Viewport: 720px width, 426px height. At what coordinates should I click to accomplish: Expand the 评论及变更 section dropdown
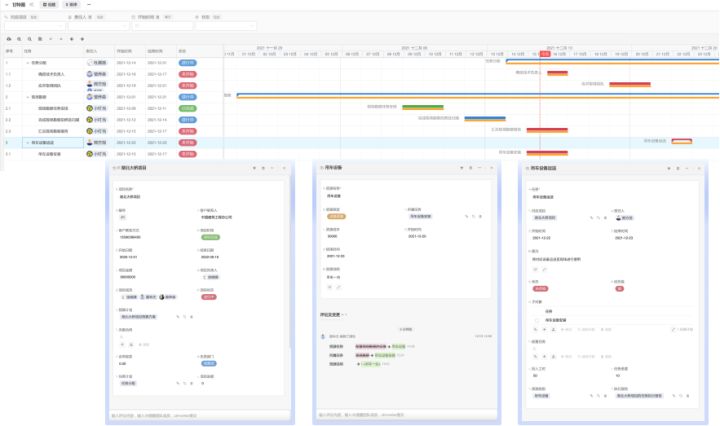(x=345, y=314)
